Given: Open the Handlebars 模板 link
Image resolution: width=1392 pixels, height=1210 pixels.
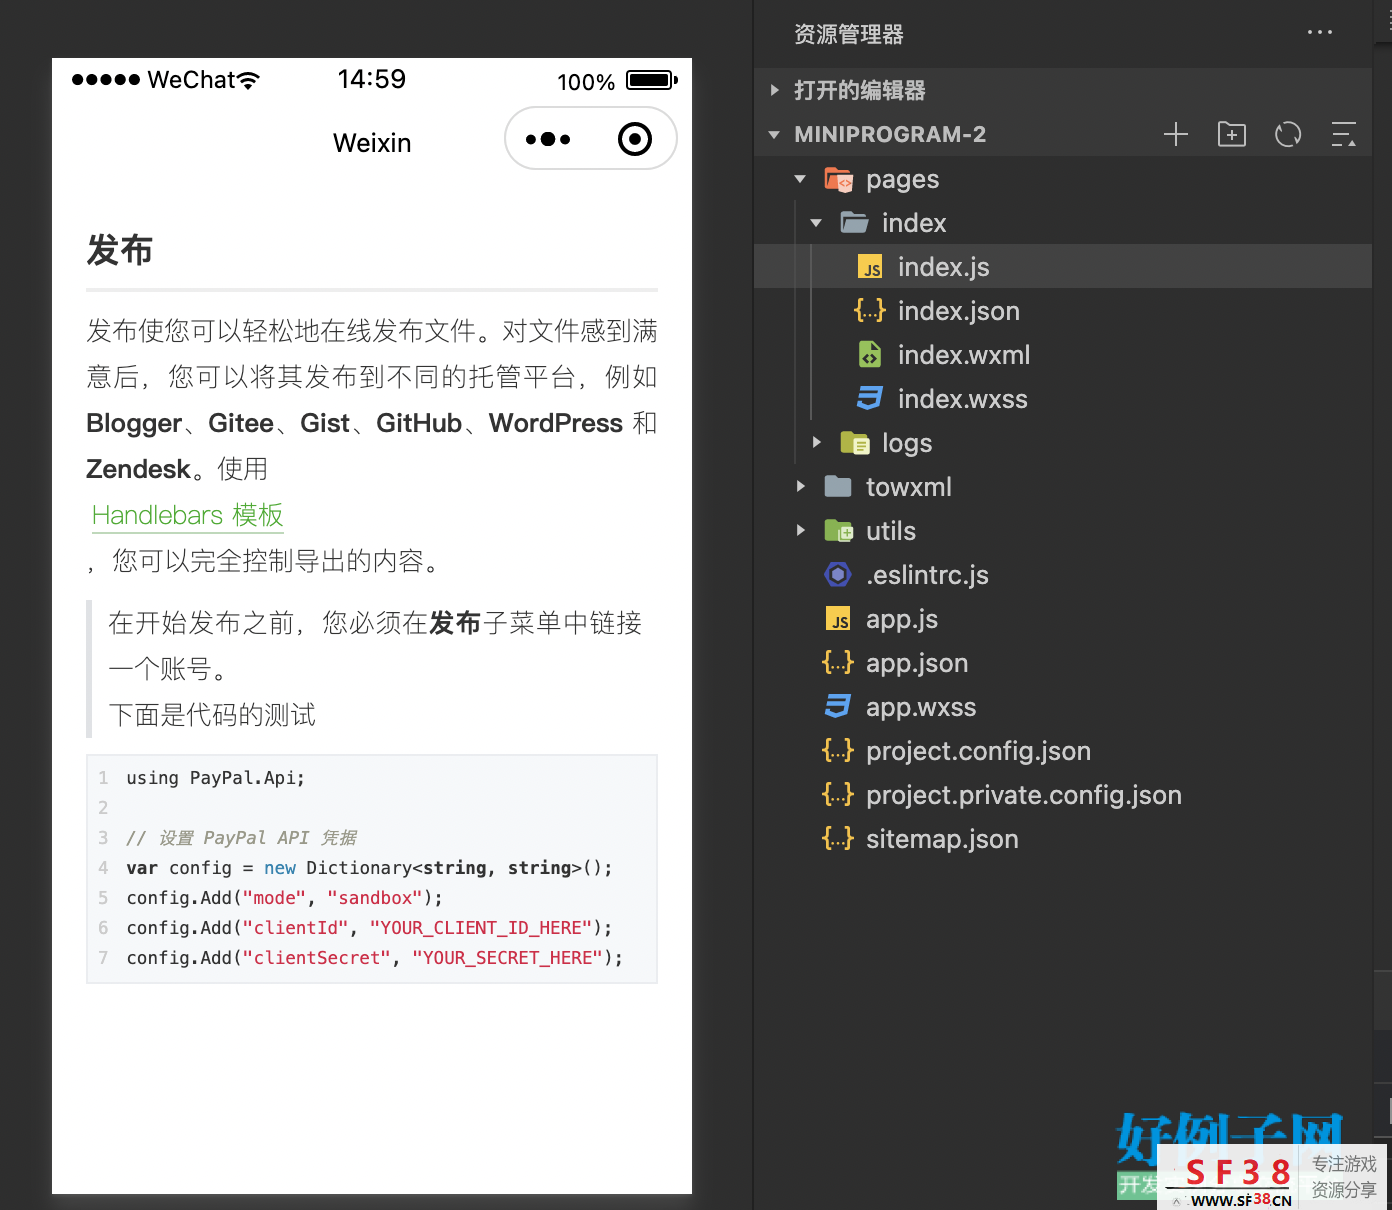Looking at the screenshot, I should (x=188, y=515).
